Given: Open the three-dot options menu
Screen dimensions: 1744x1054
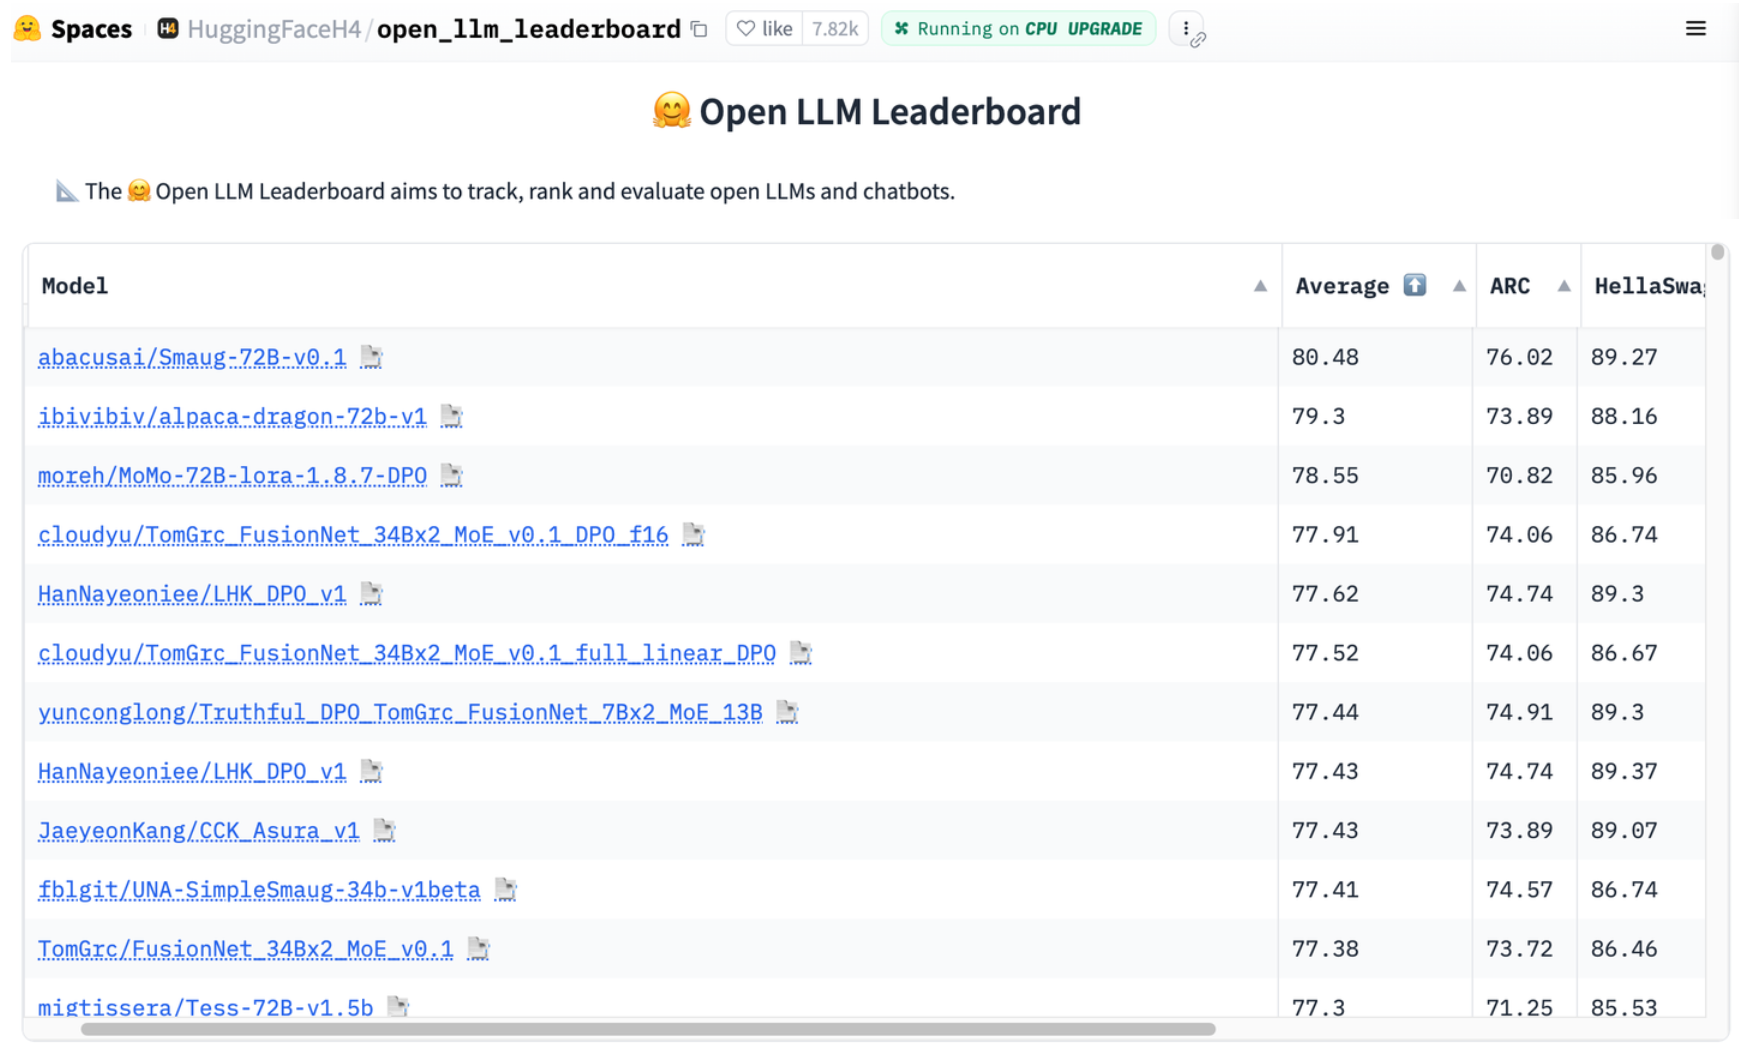Looking at the screenshot, I should (x=1186, y=29).
